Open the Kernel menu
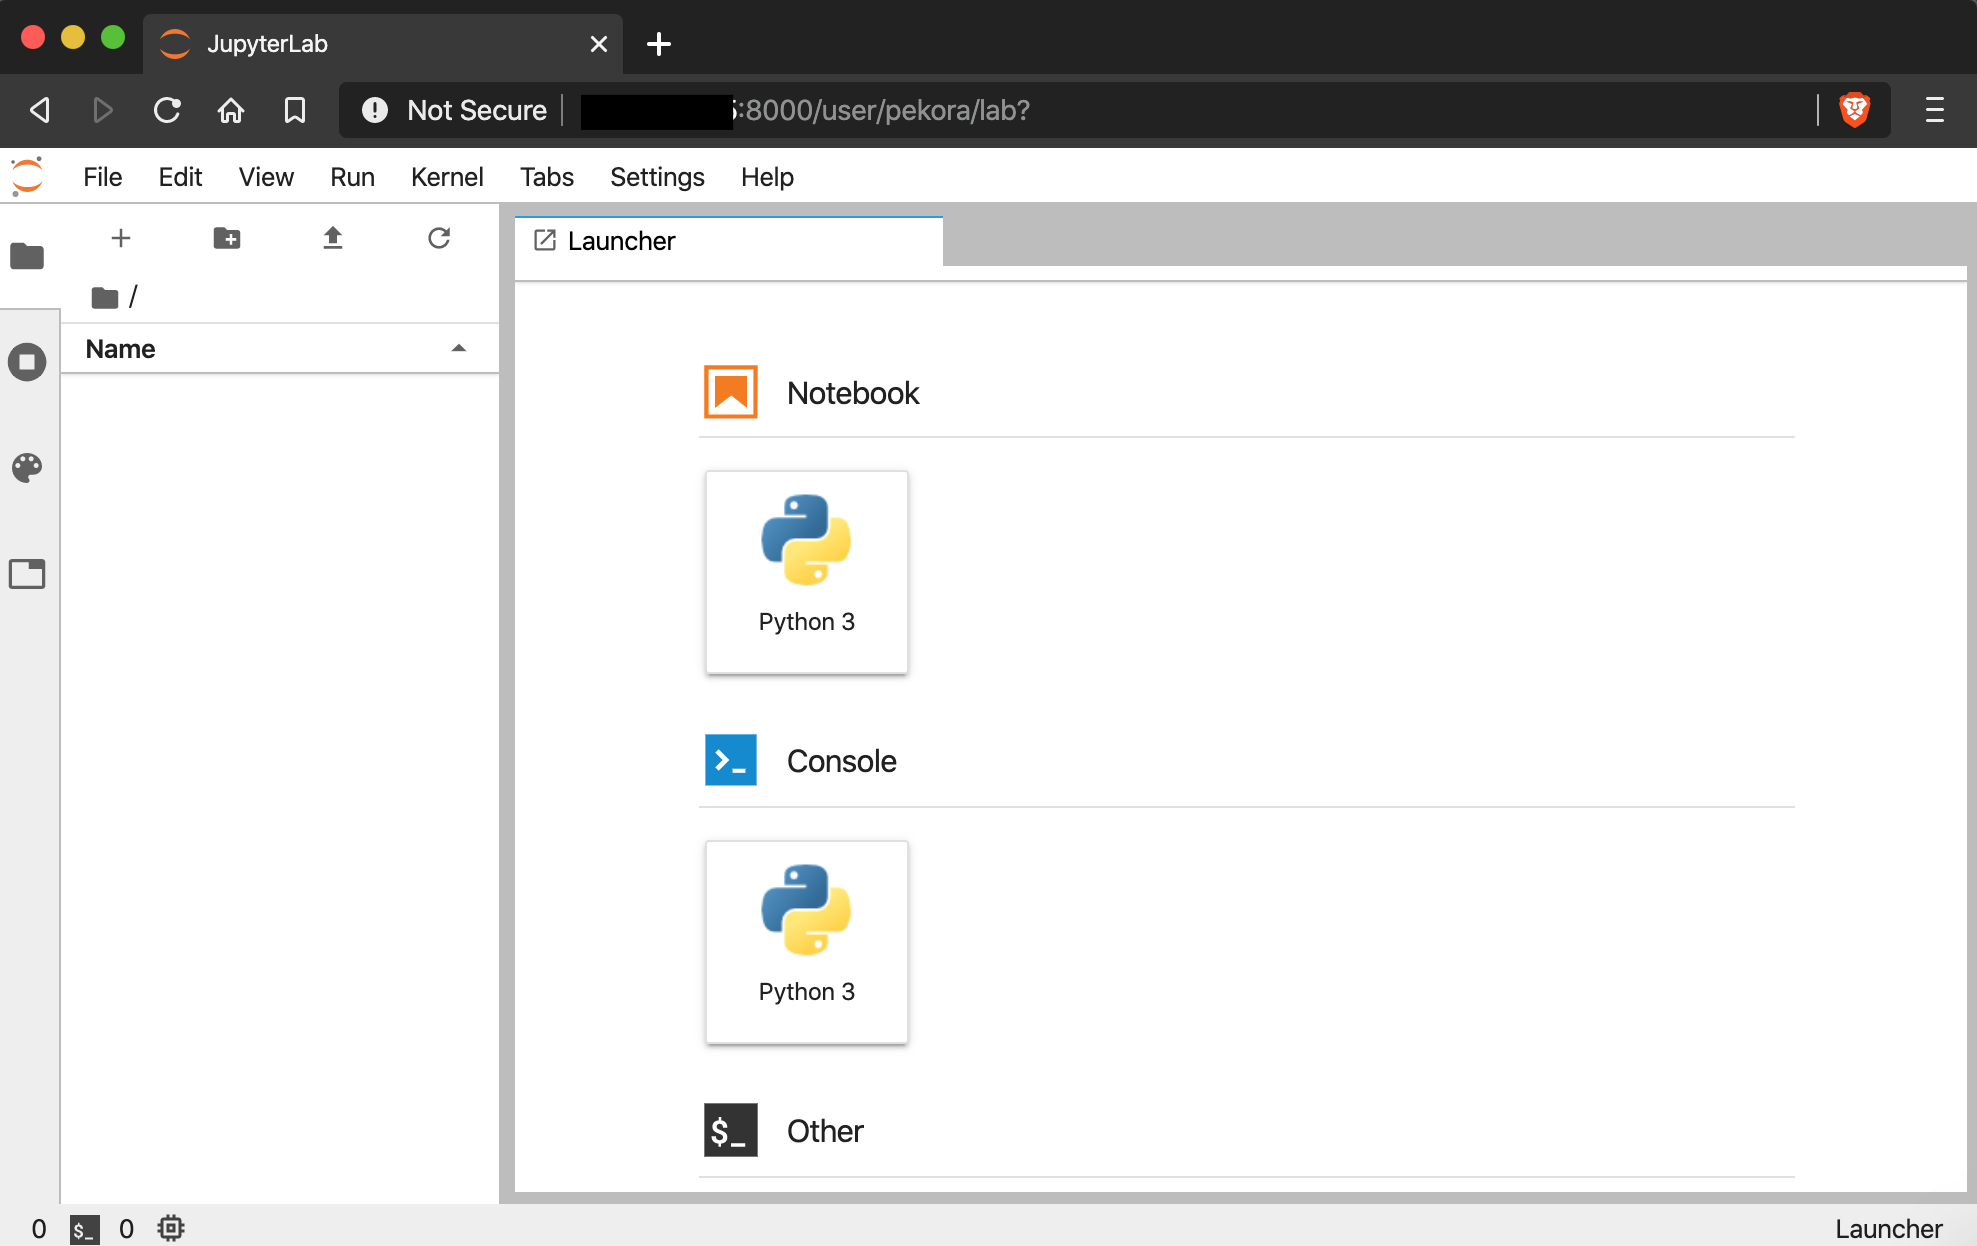Image resolution: width=1977 pixels, height=1246 pixels. pos(447,177)
